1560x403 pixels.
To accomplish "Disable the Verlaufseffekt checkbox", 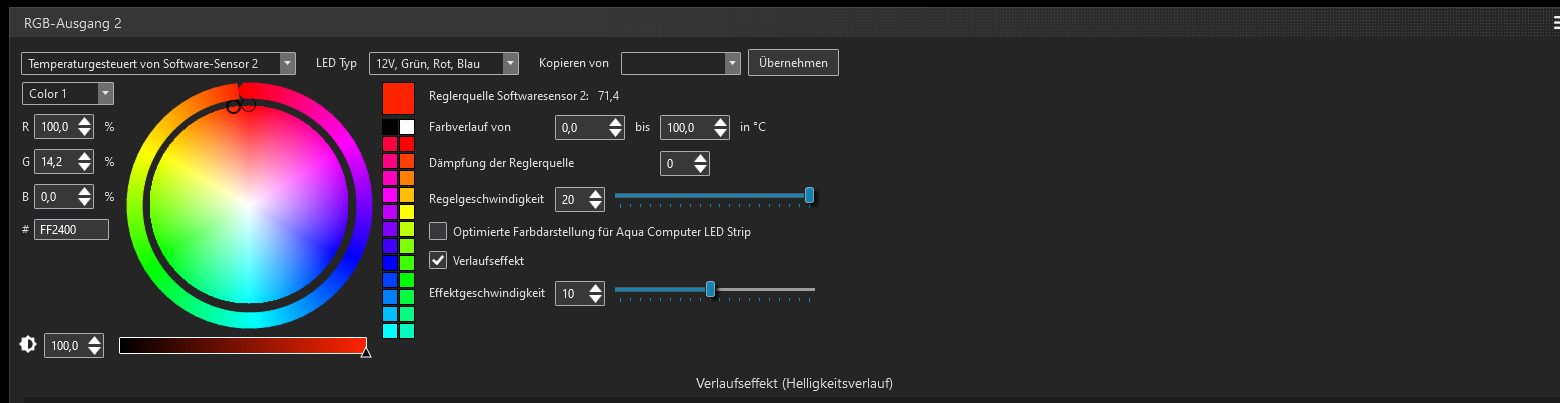I will [x=438, y=260].
